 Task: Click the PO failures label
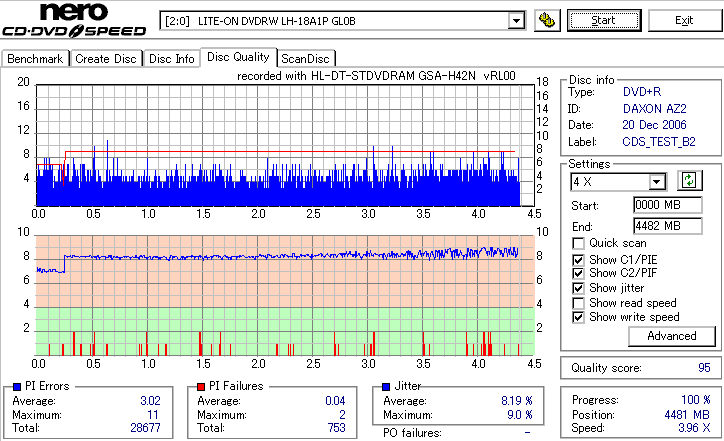click(x=412, y=433)
